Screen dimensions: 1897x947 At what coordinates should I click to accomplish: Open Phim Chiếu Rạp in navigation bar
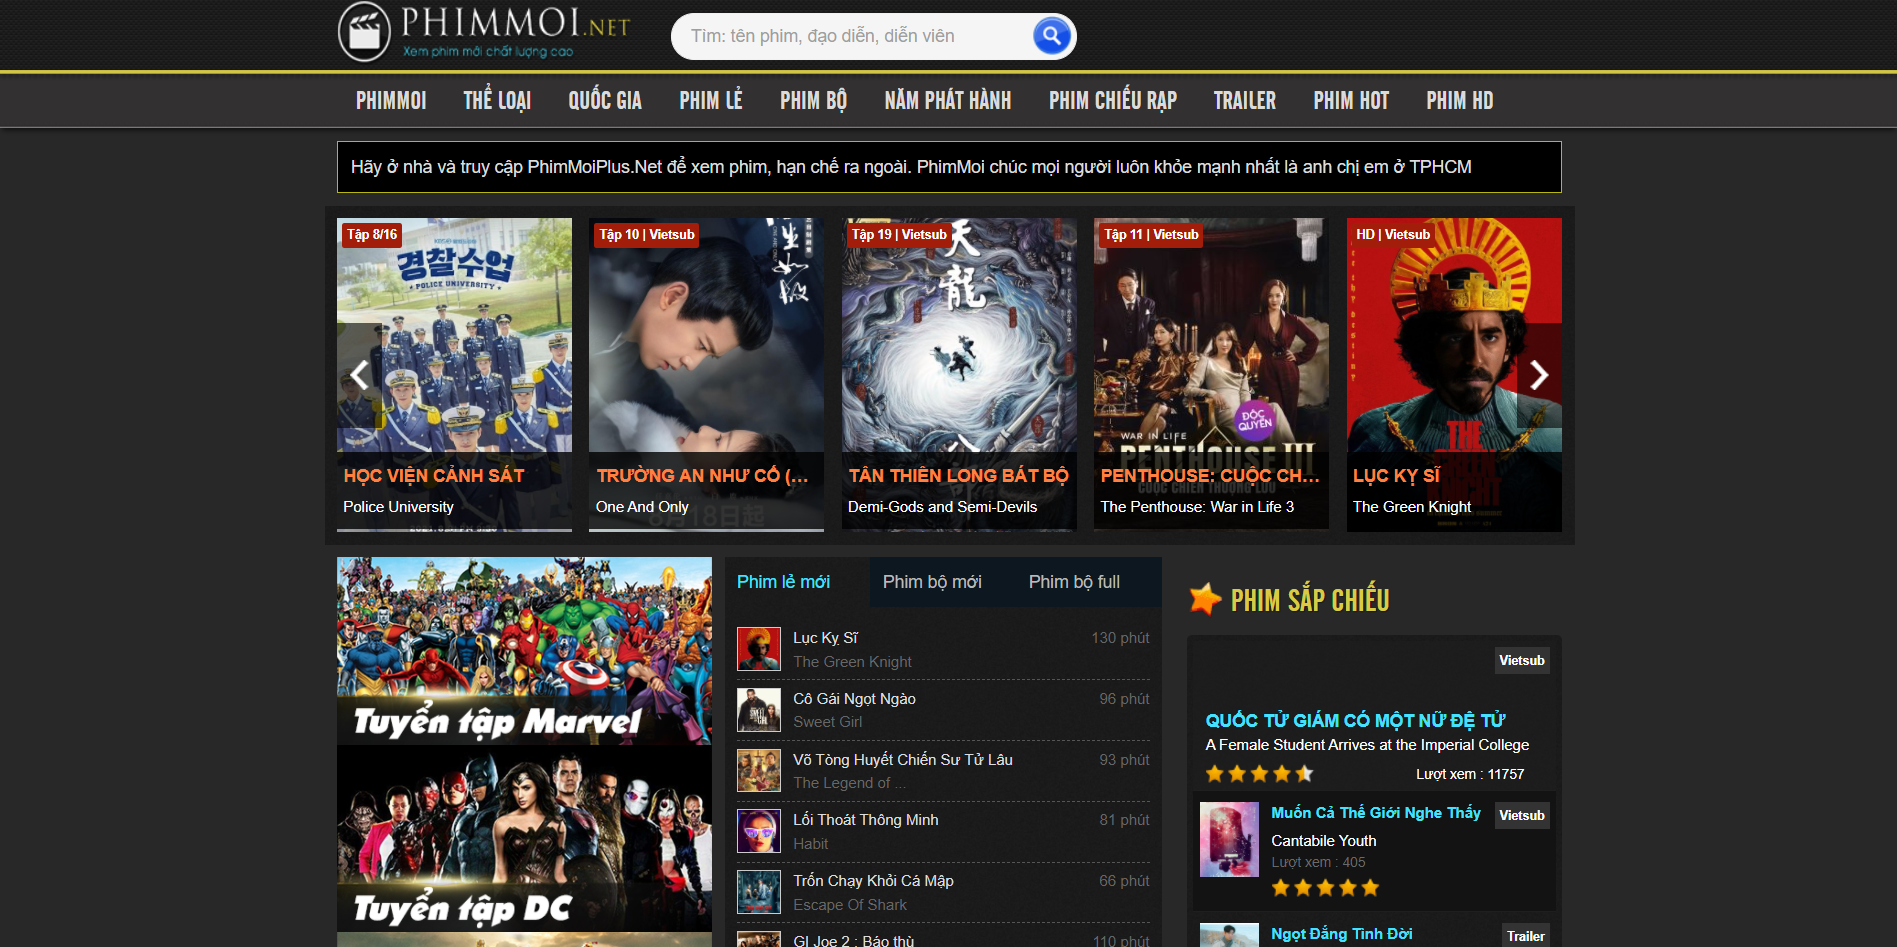pos(1112,101)
